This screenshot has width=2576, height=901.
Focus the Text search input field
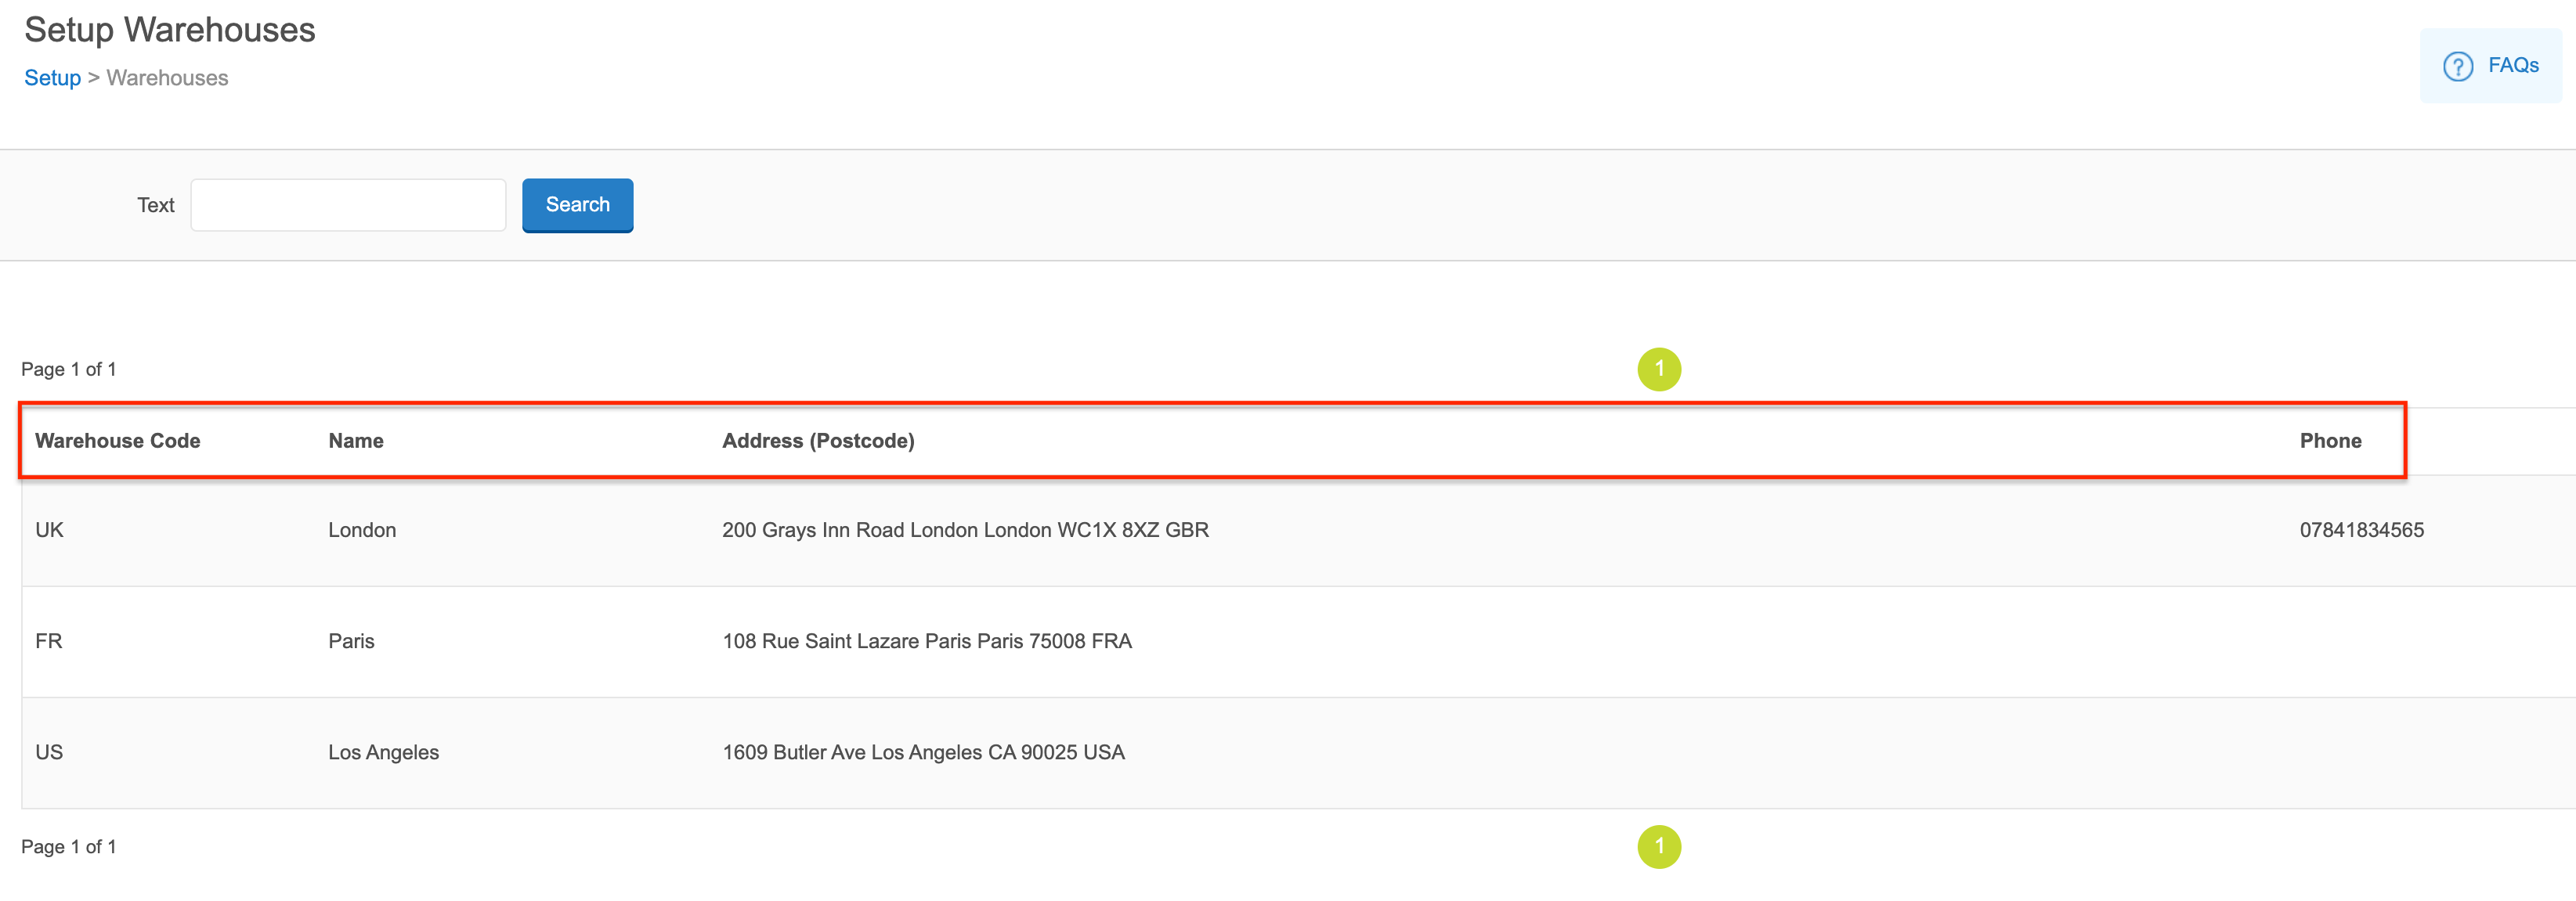[348, 205]
